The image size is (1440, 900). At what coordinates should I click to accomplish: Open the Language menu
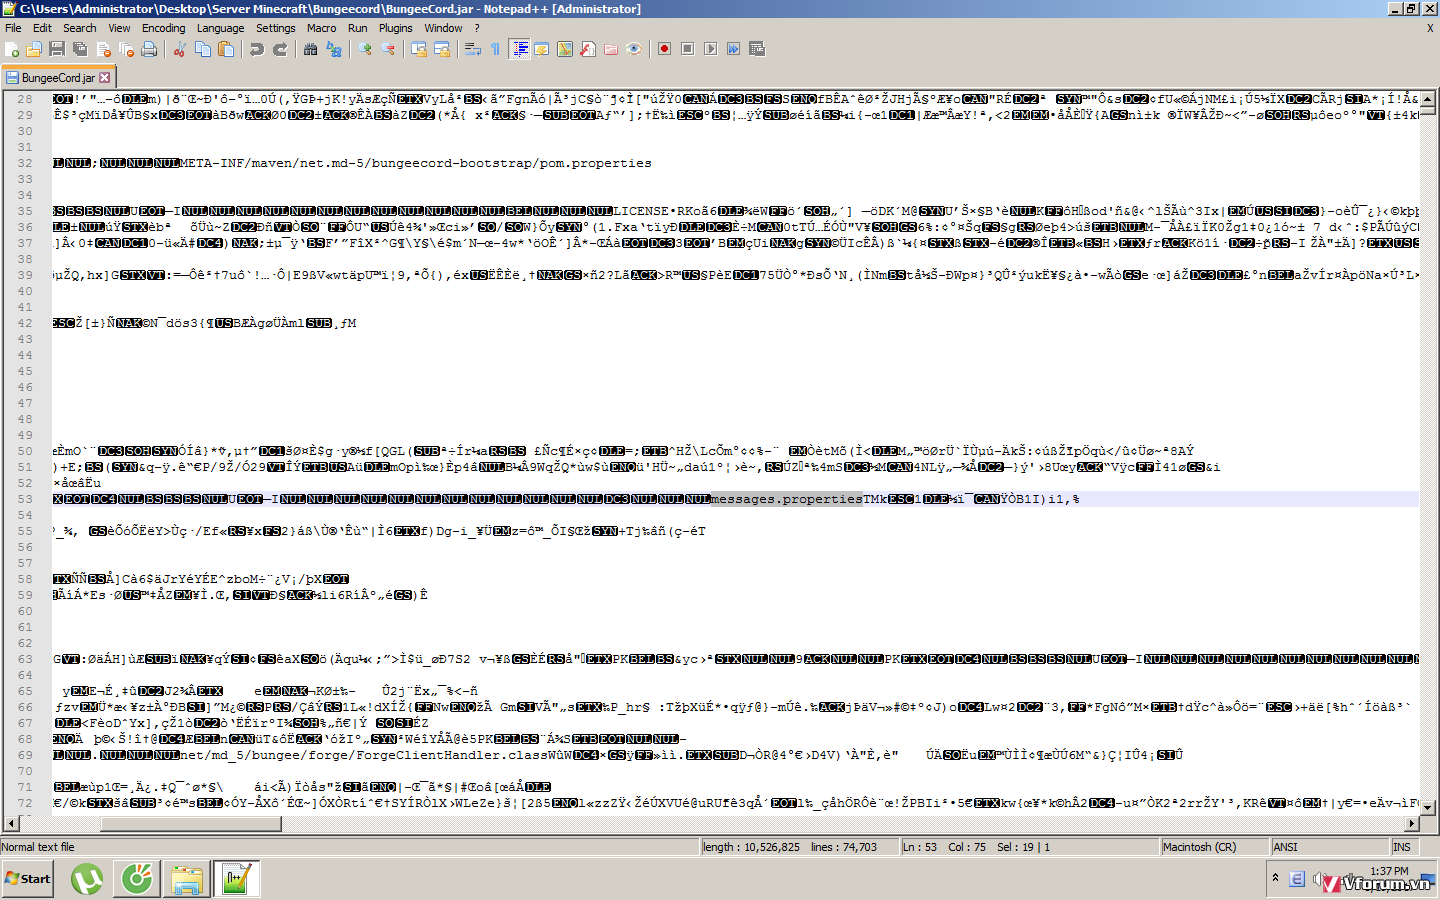(220, 28)
